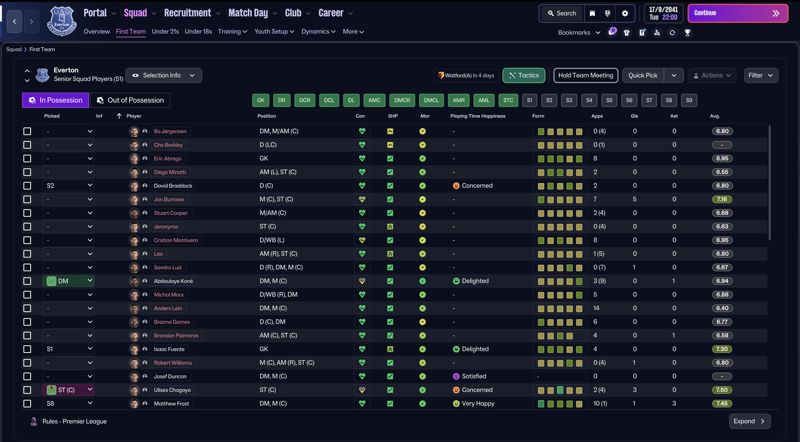Tick the checkbox for Abdoulaye Koné
The image size is (800, 442).
tap(27, 281)
